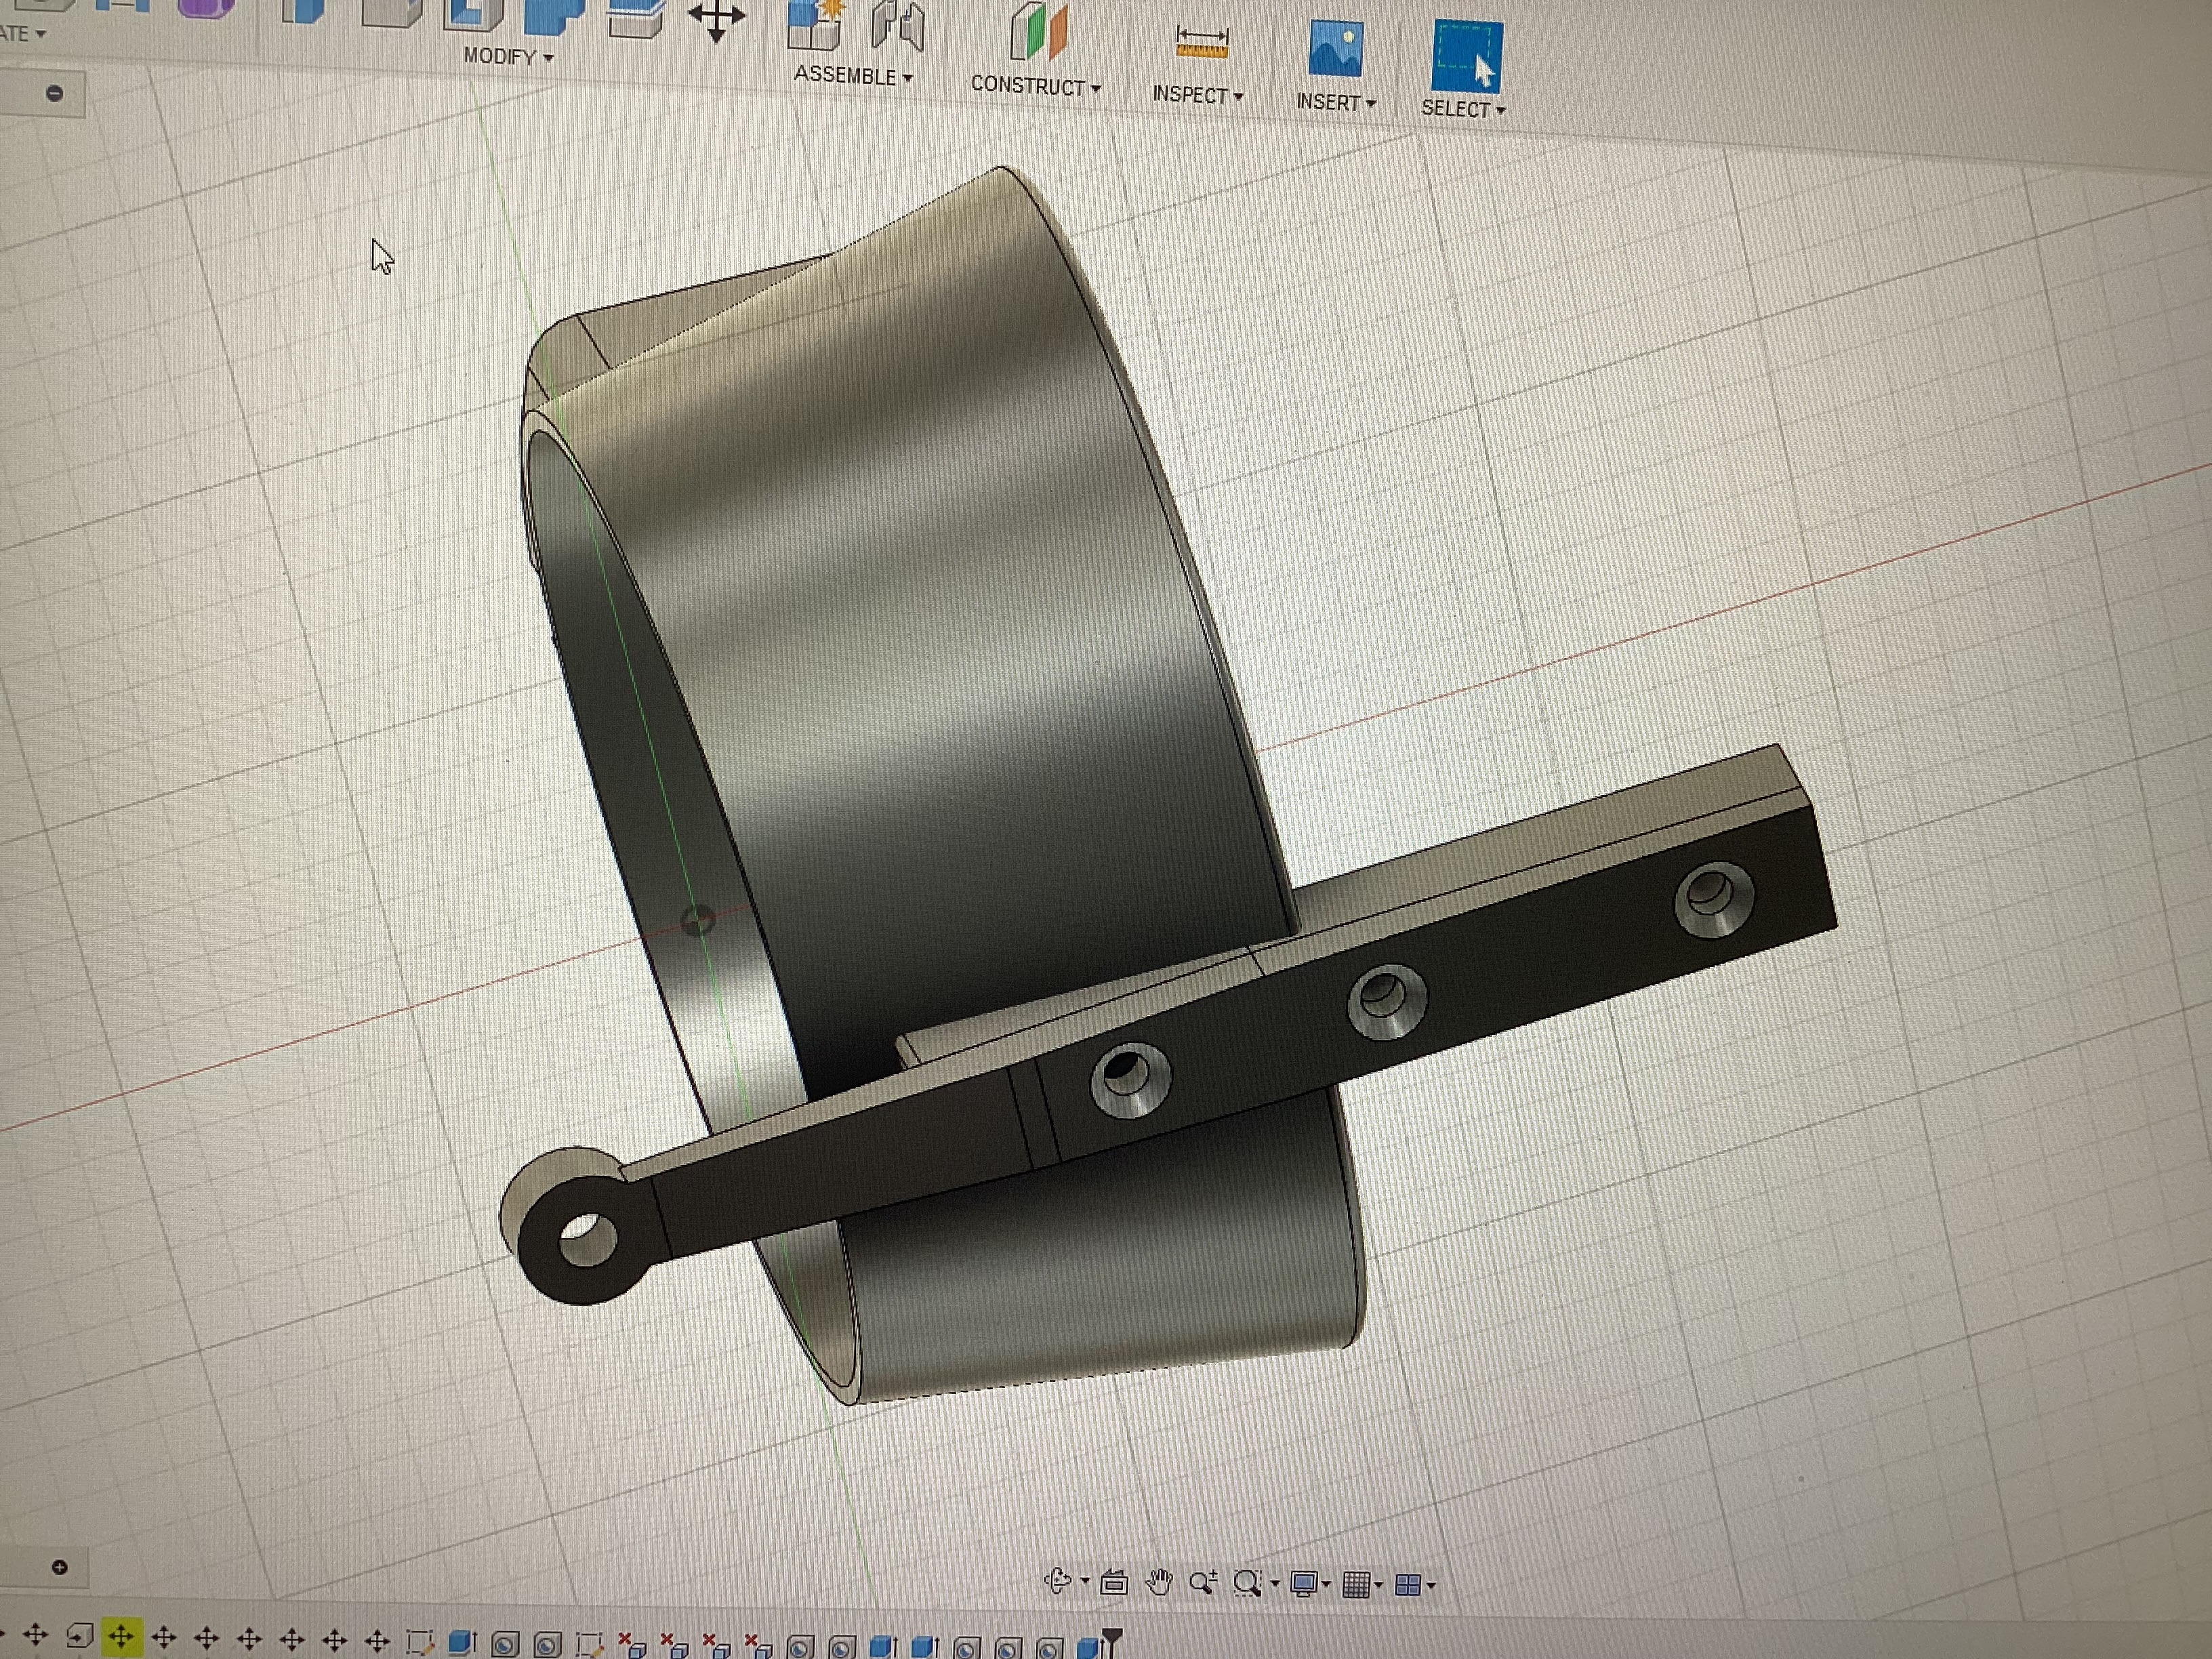Click the Joint icon in the Assemble group
Viewport: 2212px width, 1659px height.
[x=897, y=26]
